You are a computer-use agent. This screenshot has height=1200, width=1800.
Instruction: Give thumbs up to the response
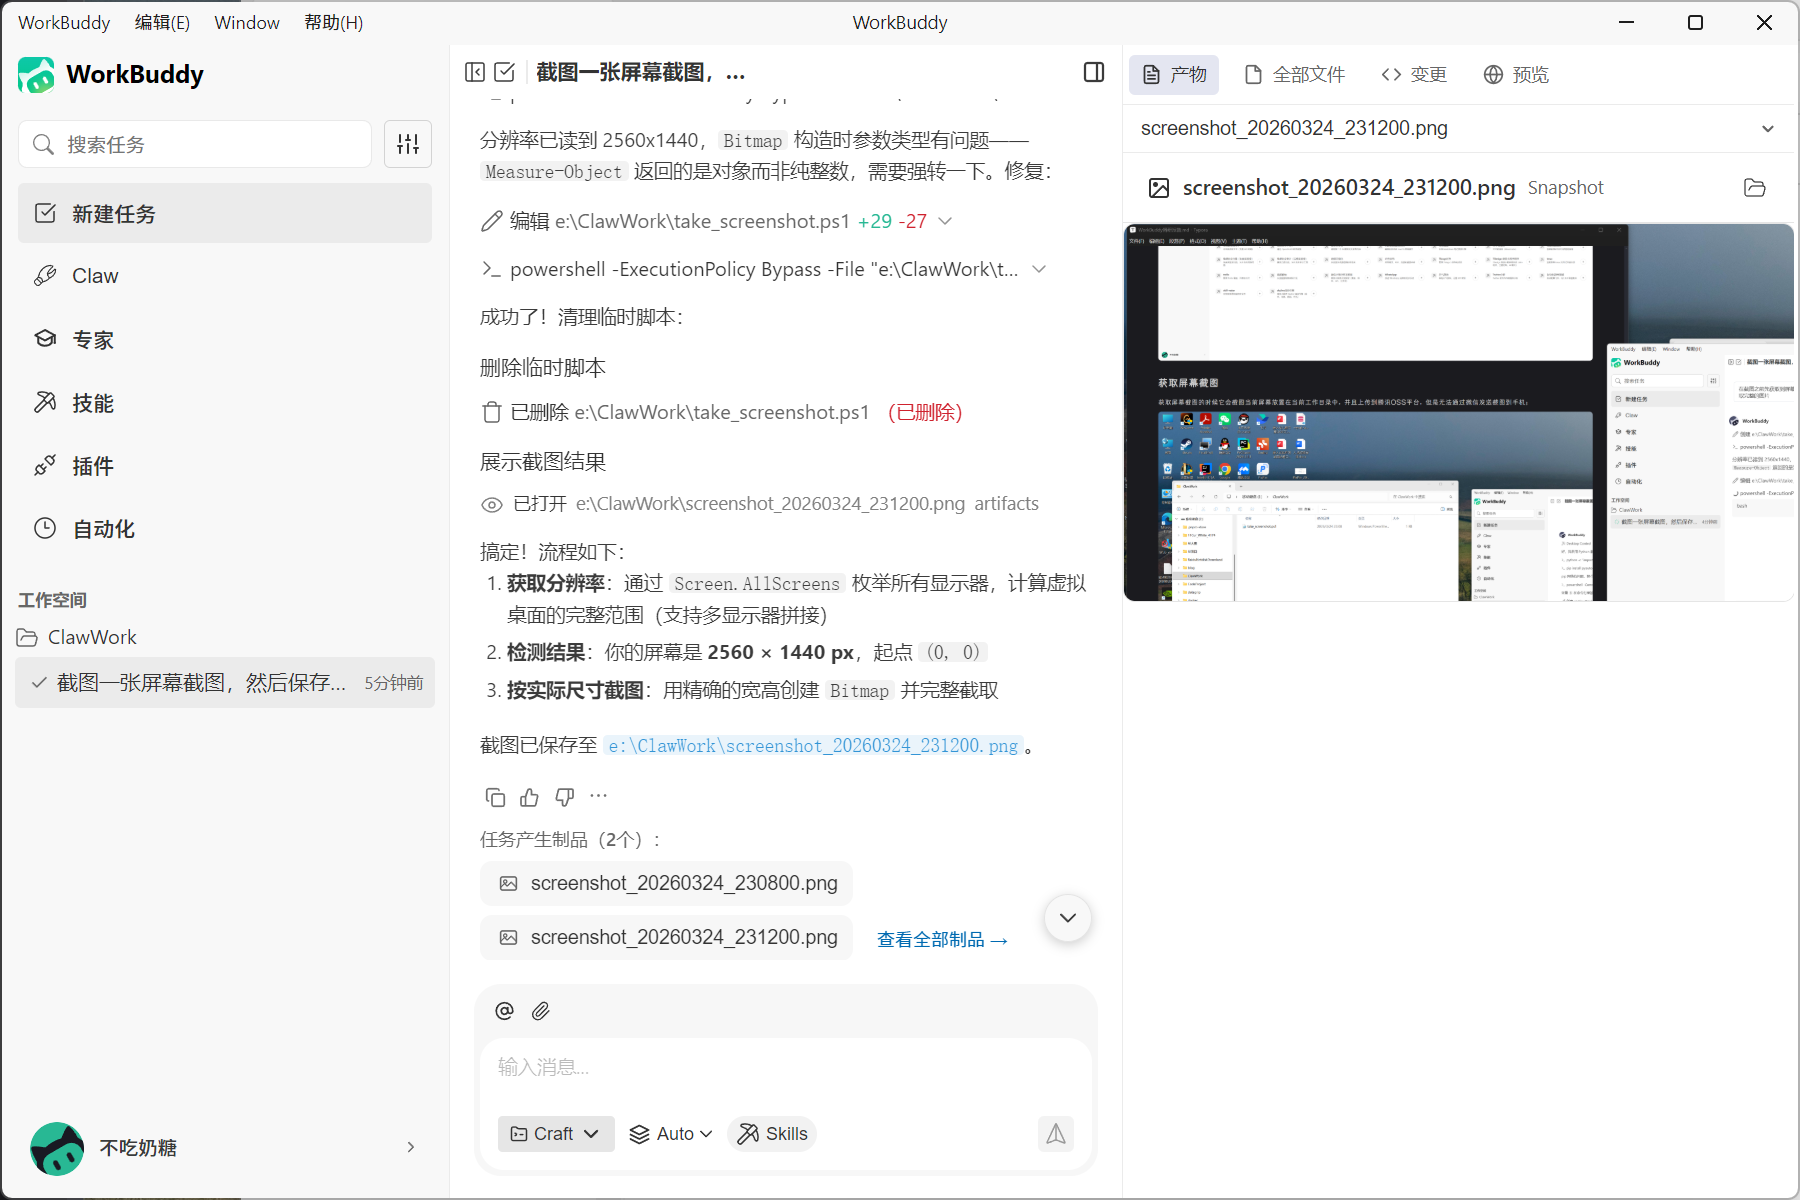(530, 797)
